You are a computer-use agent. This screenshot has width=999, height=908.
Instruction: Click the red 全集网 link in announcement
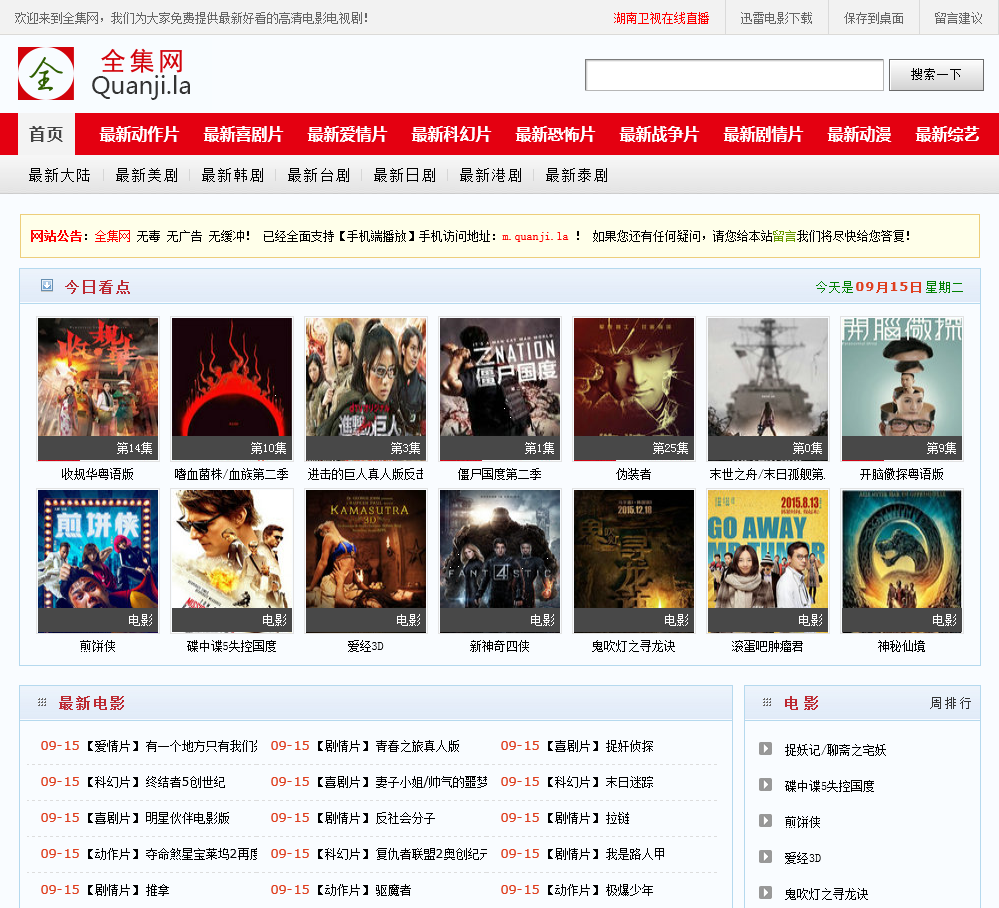[x=113, y=236]
